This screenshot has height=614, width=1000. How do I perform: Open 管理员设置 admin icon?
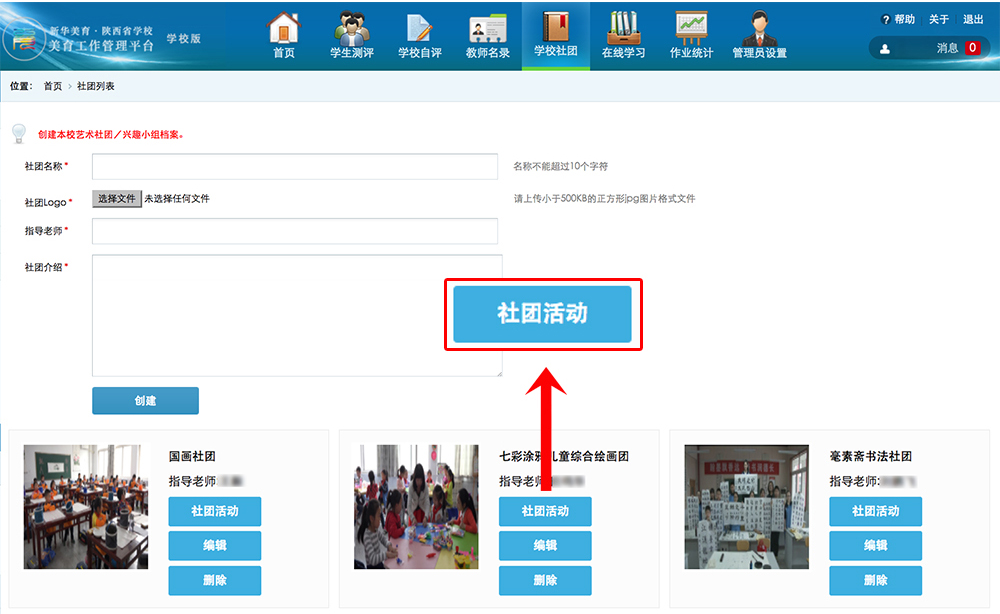pyautogui.click(x=759, y=27)
